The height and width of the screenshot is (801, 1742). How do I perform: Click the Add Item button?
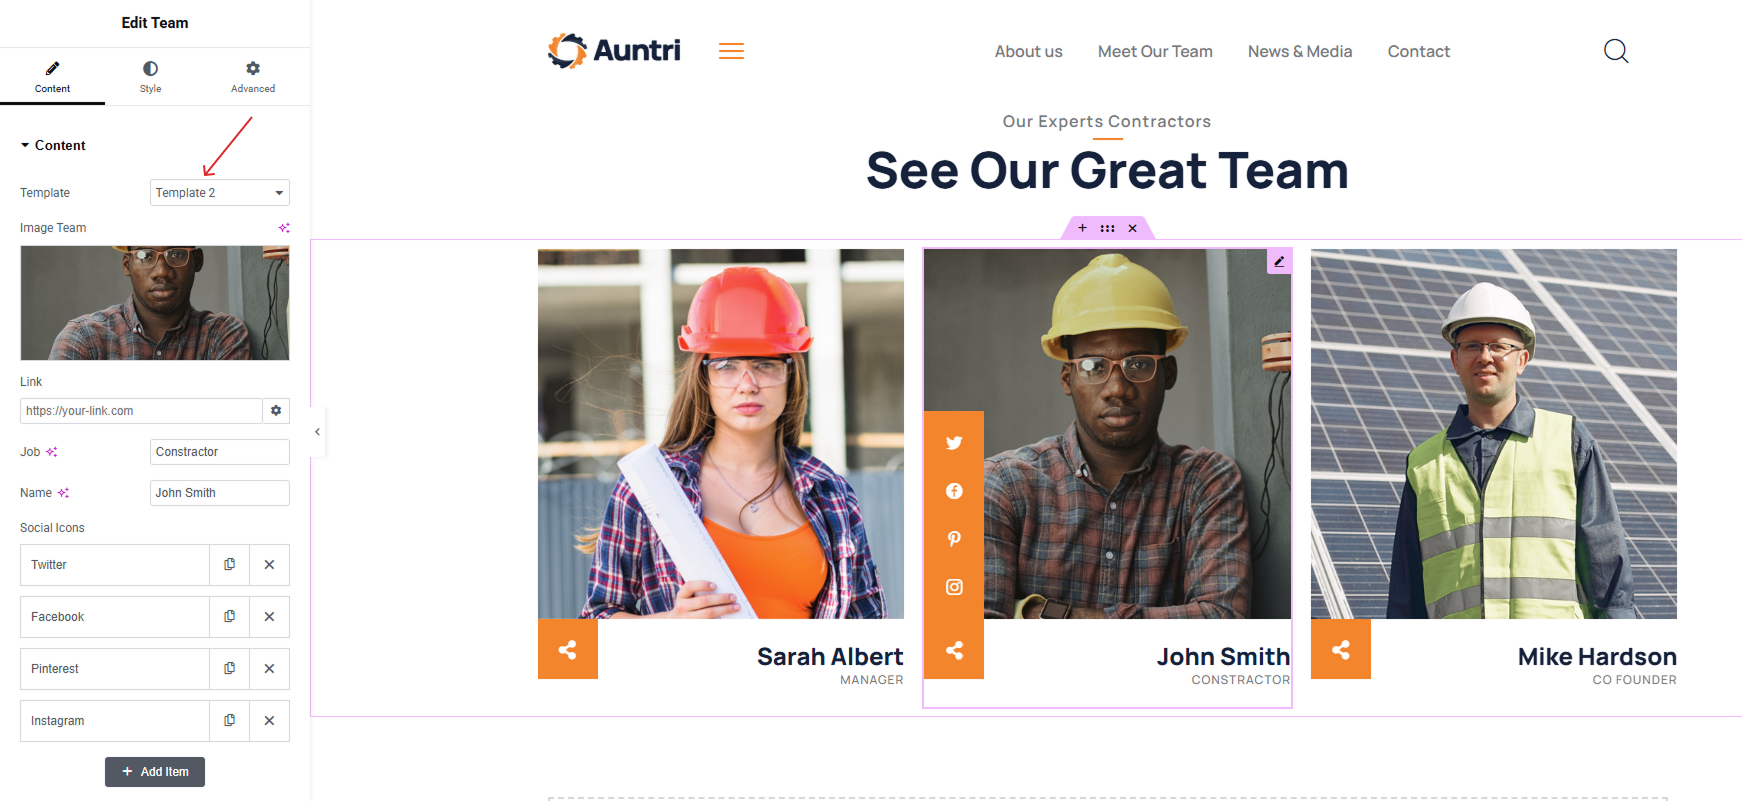point(155,772)
